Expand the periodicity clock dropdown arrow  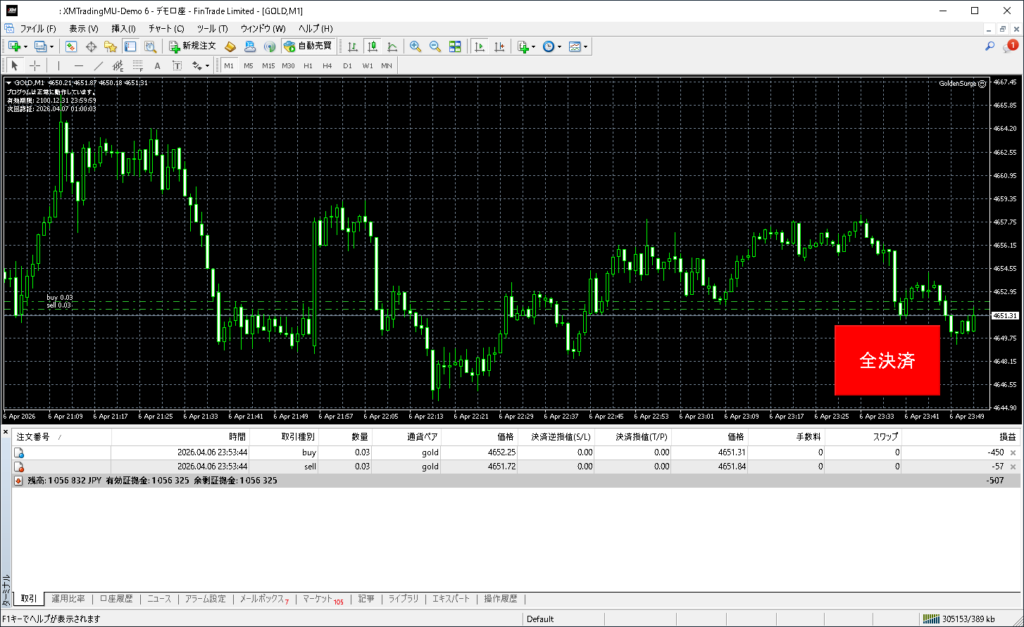[x=561, y=46]
